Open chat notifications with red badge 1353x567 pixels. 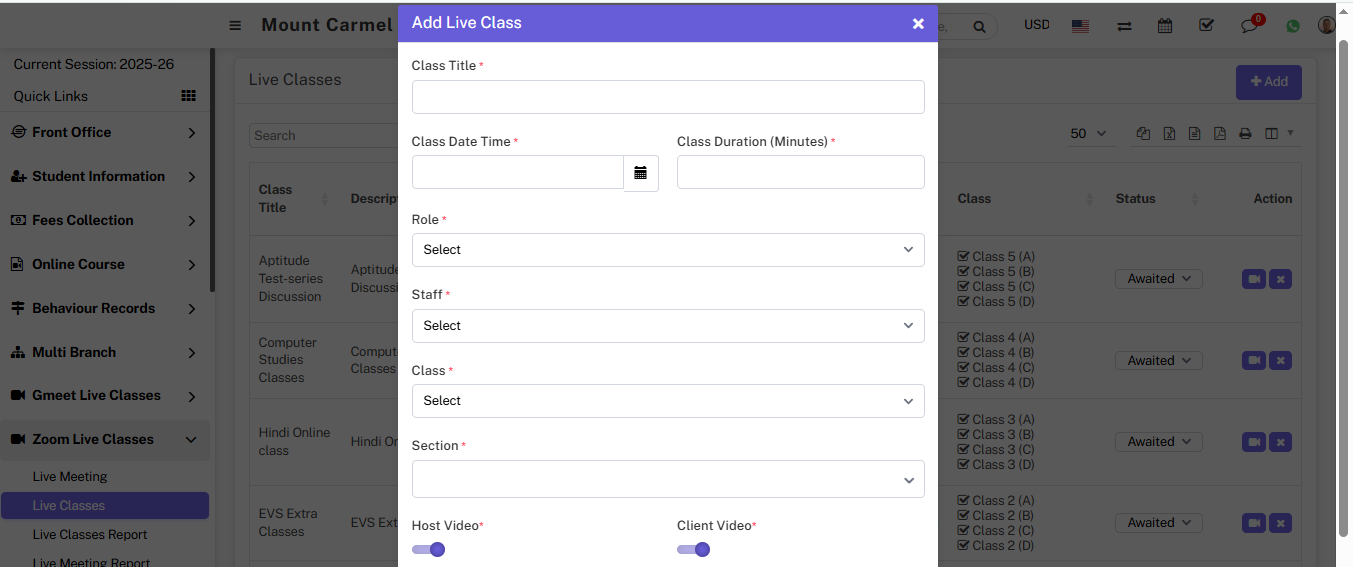(x=1250, y=26)
